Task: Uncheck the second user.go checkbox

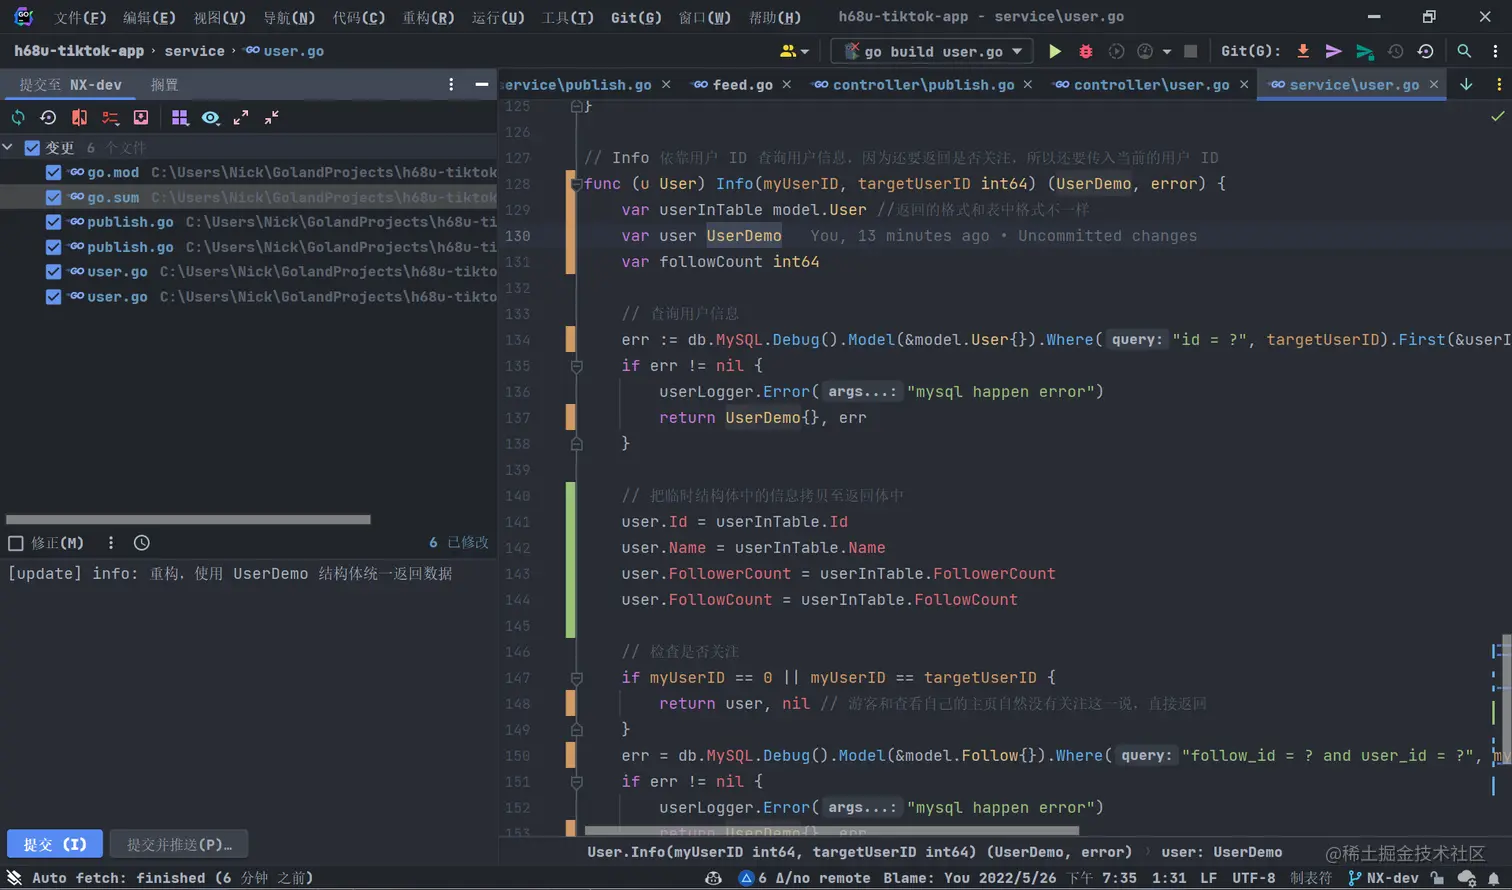Action: click(x=53, y=297)
